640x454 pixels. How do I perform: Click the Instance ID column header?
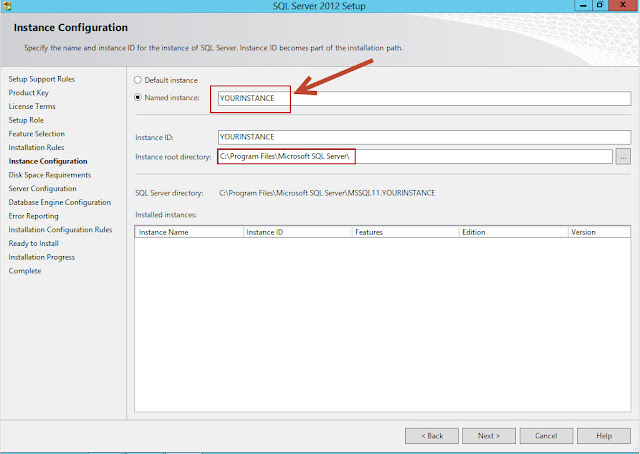(298, 232)
